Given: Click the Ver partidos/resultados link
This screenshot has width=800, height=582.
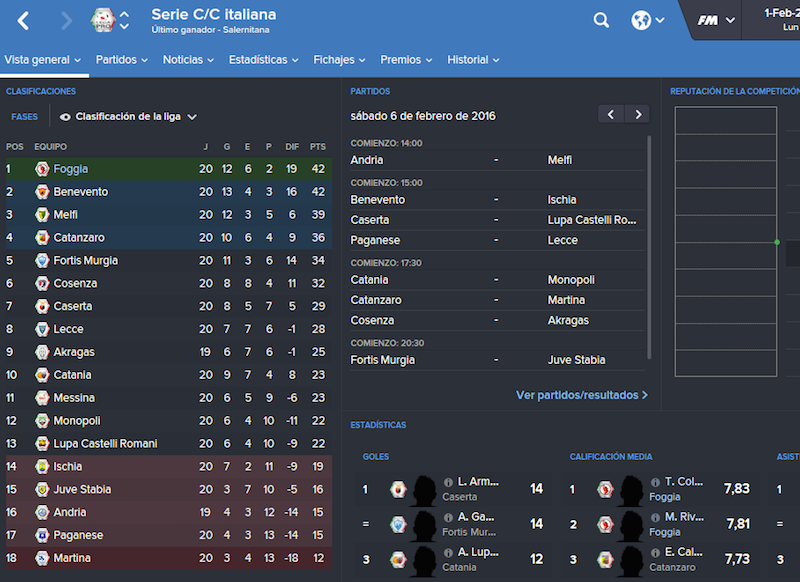Looking at the screenshot, I should click(582, 395).
